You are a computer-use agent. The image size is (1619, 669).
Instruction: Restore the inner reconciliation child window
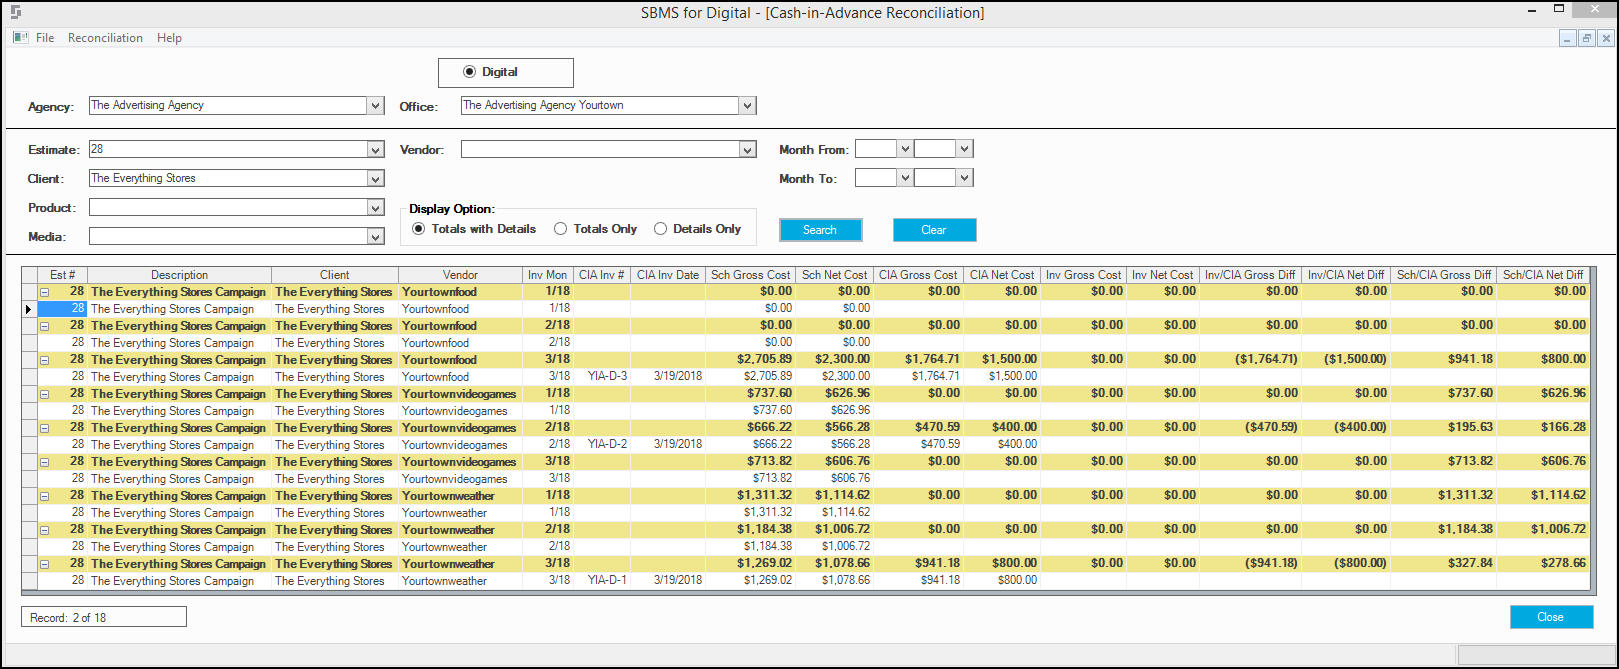(1587, 38)
